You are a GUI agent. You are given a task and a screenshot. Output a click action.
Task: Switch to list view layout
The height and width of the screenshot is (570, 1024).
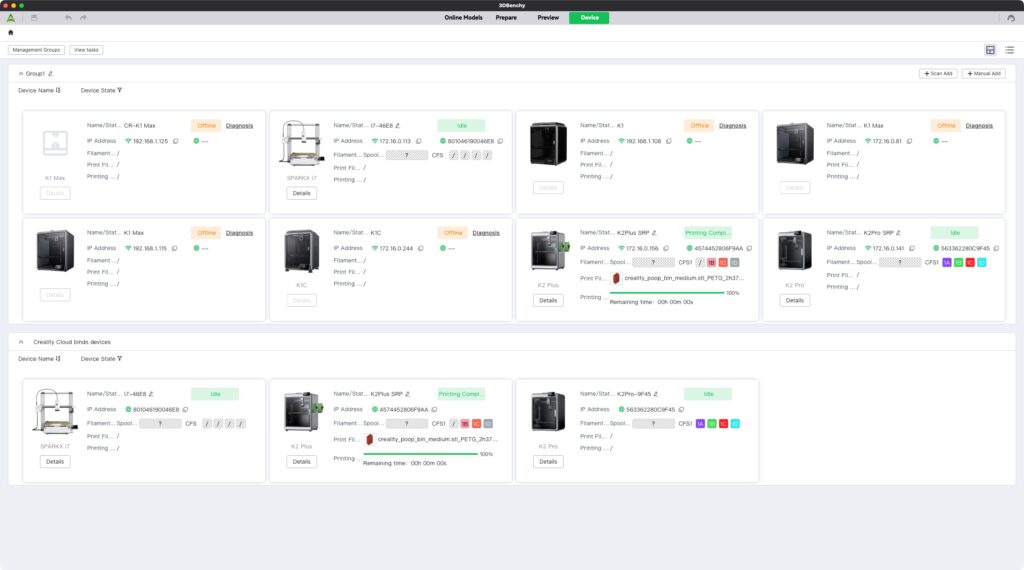coord(1009,50)
